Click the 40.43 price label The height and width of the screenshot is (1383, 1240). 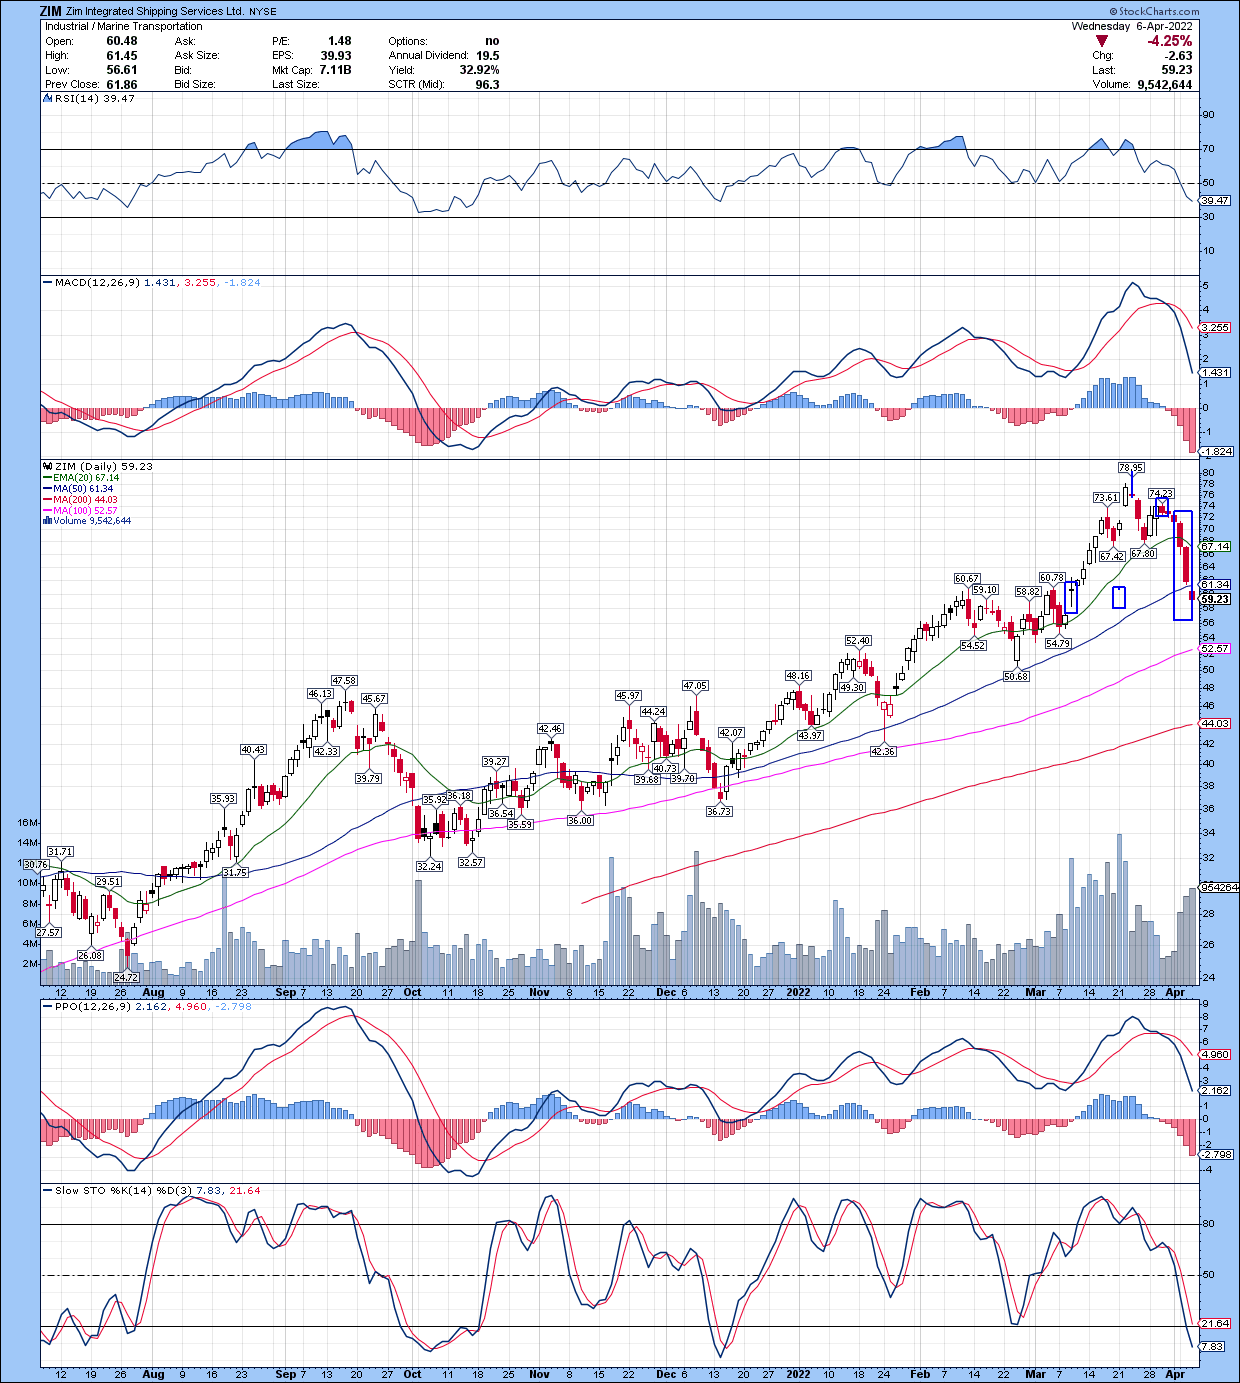coord(253,750)
